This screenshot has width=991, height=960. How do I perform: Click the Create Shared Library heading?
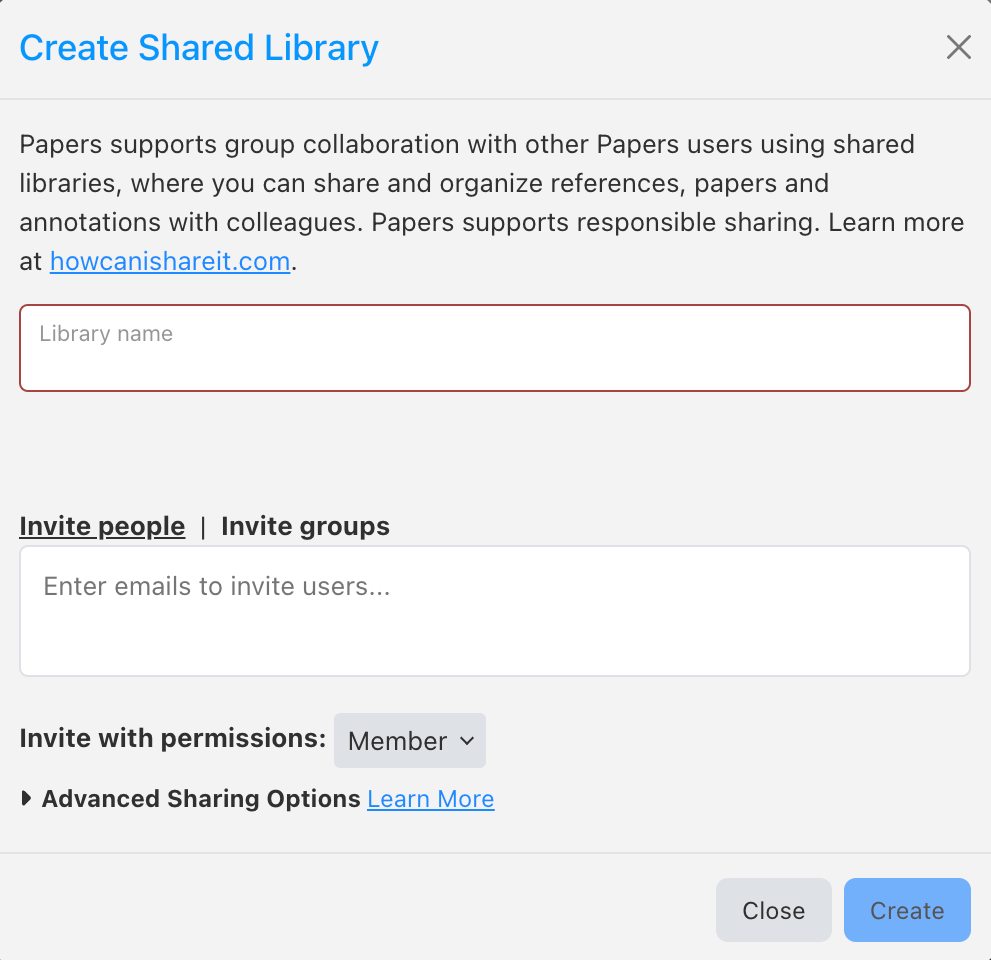click(x=198, y=47)
